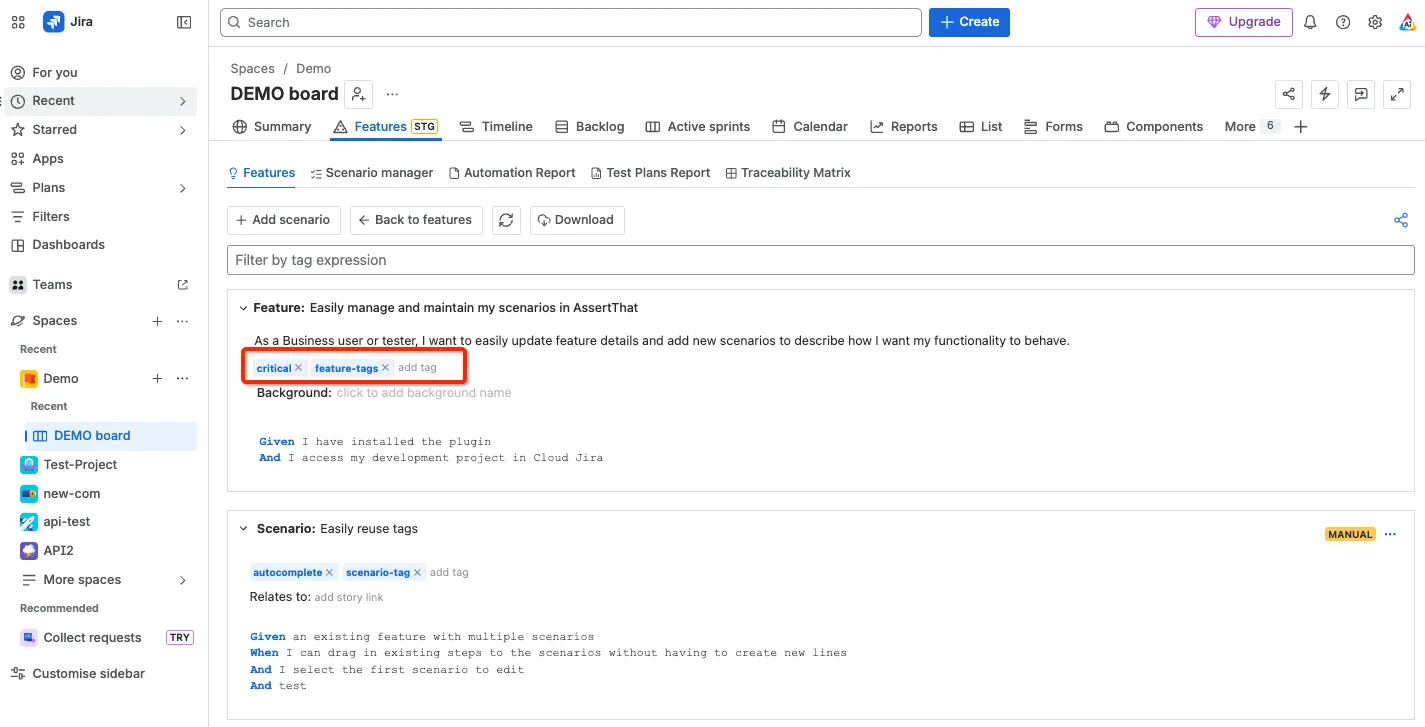Click the Create button
This screenshot has height=727, width=1425.
969,22
